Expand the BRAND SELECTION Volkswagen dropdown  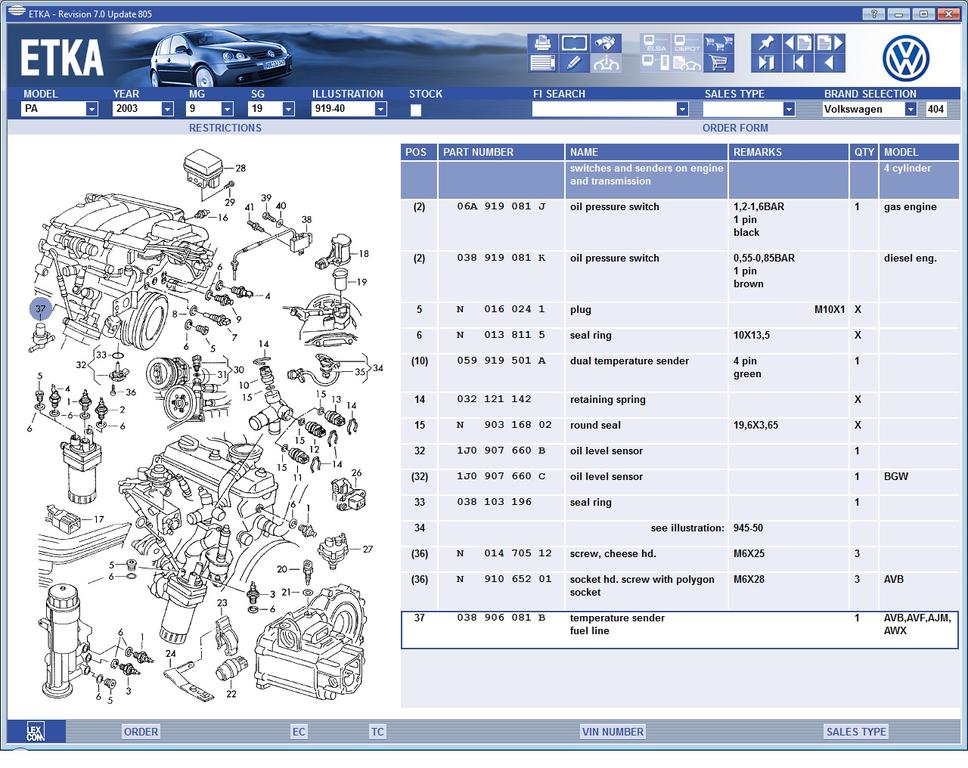tap(910, 109)
